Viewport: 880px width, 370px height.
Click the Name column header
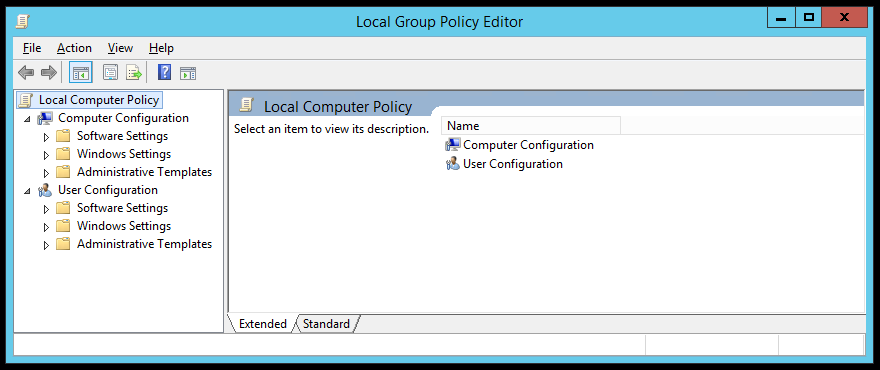(531, 126)
